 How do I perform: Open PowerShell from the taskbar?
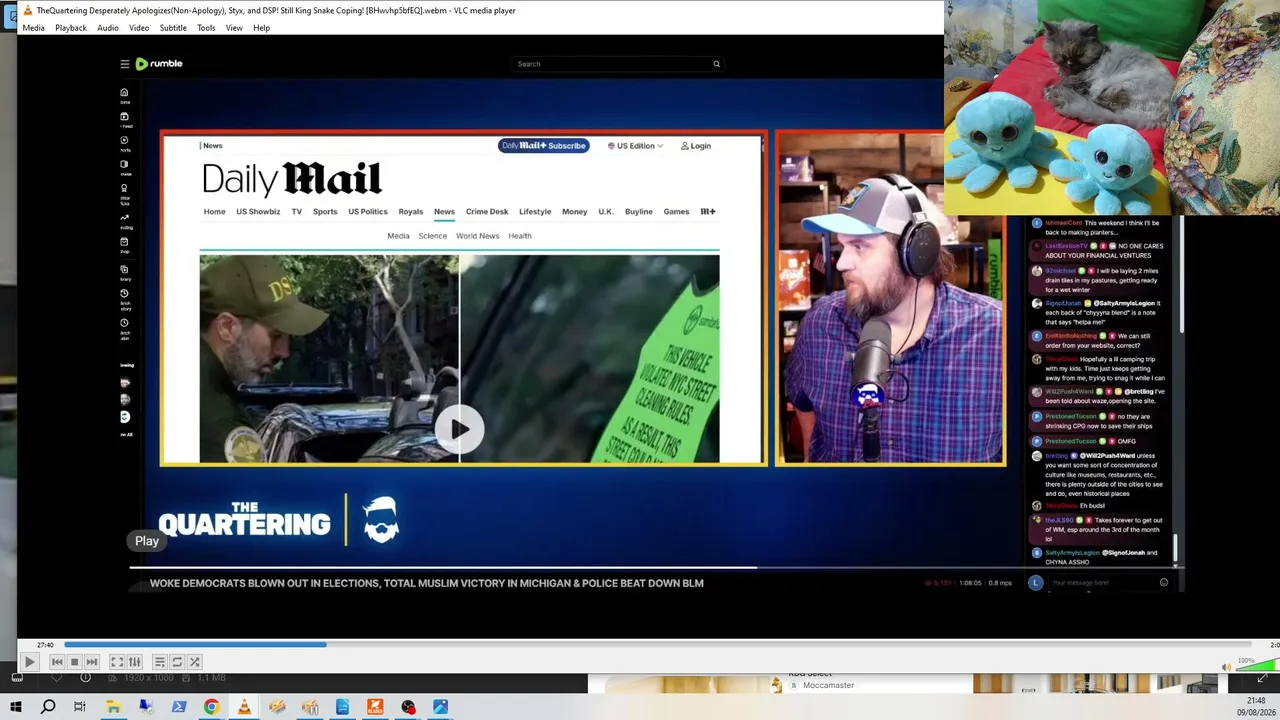tap(179, 707)
